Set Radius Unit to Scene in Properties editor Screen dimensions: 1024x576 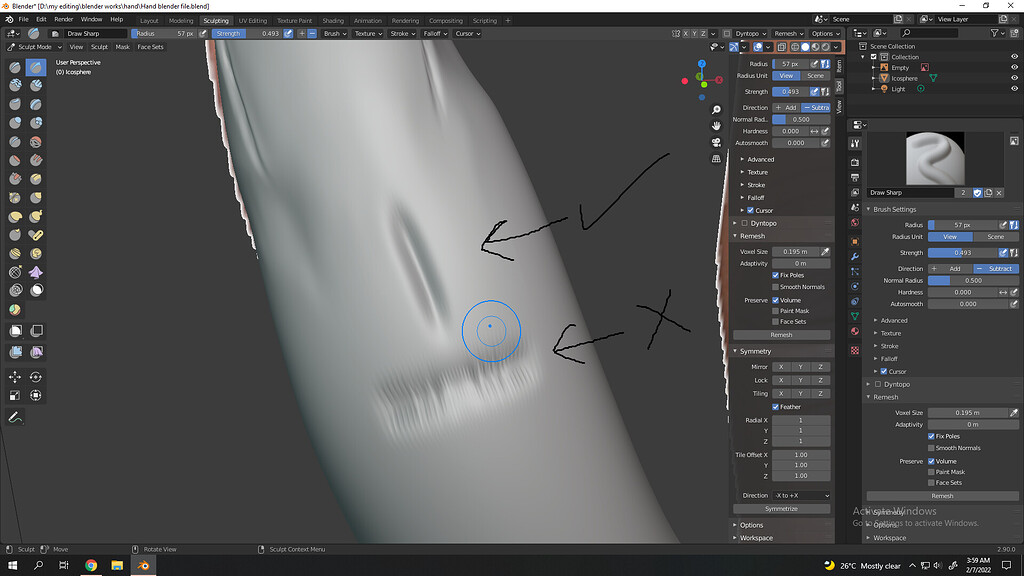995,237
